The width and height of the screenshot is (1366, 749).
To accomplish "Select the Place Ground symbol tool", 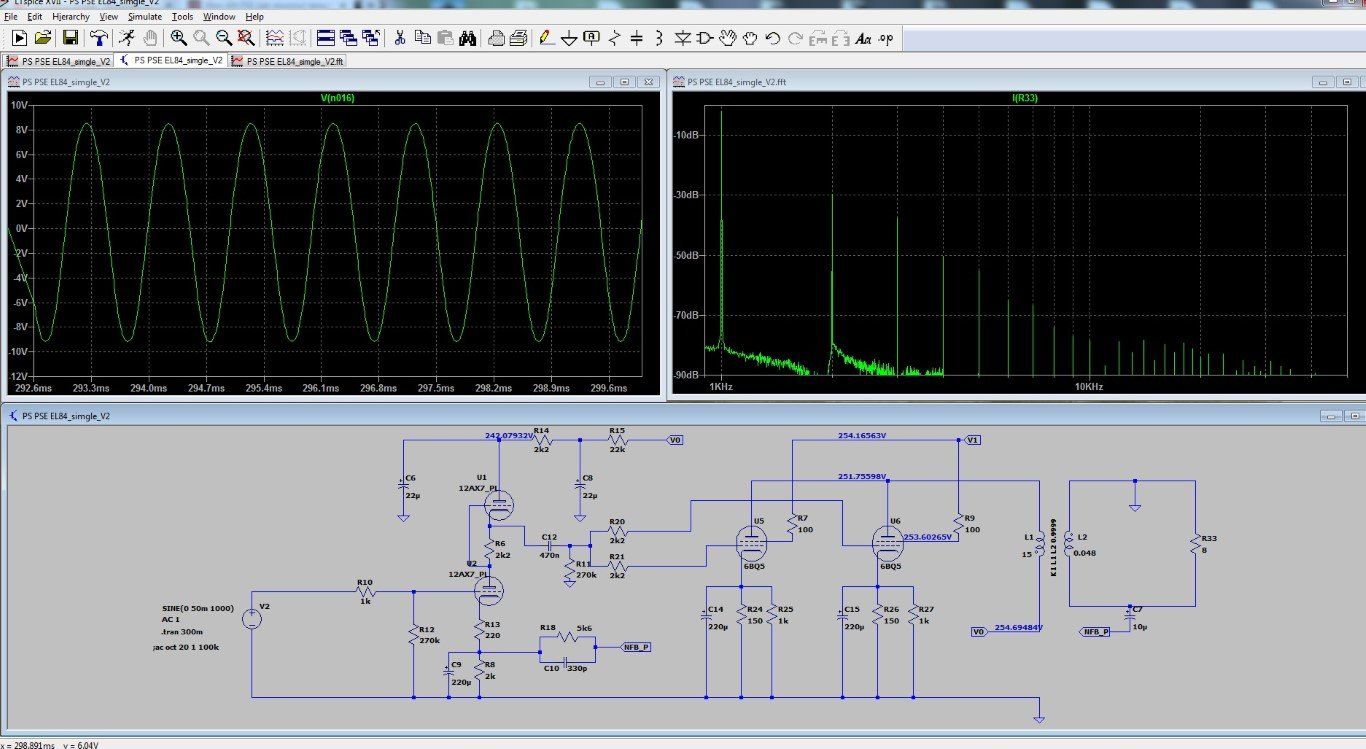I will tap(569, 38).
